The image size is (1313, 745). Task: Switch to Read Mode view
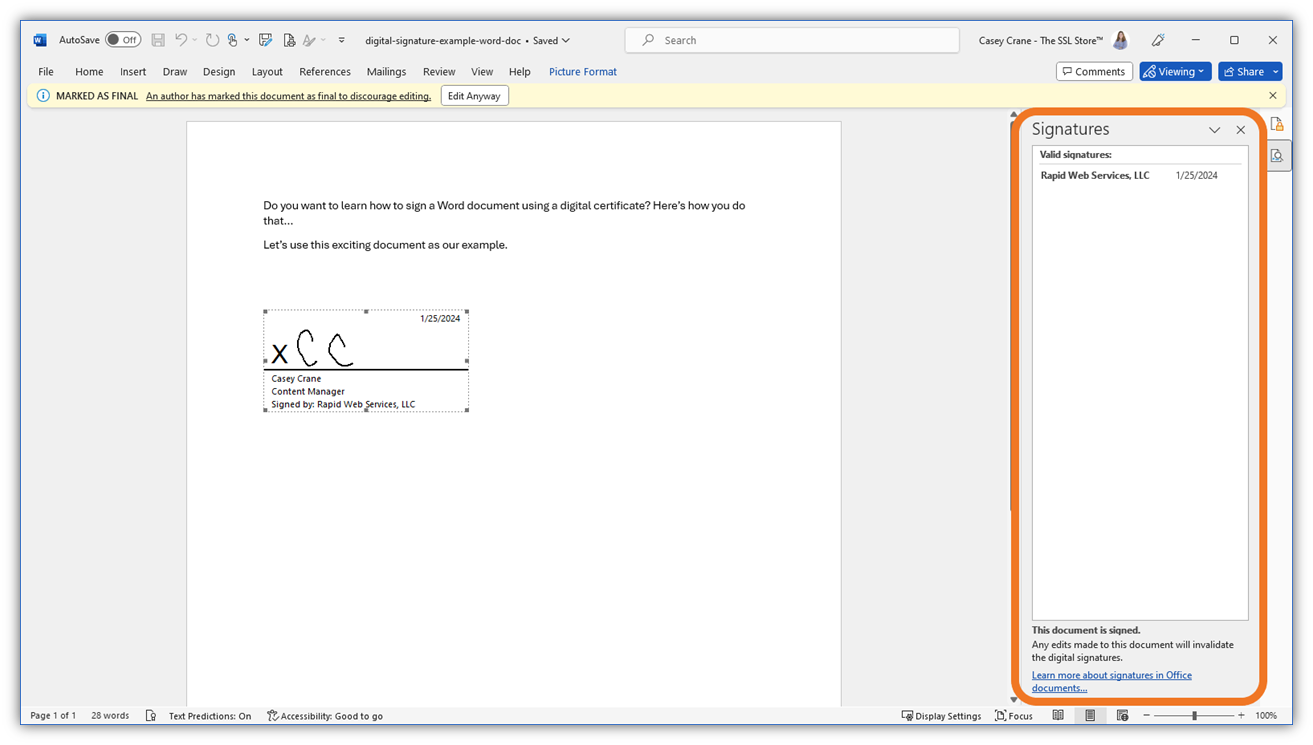click(x=1058, y=715)
